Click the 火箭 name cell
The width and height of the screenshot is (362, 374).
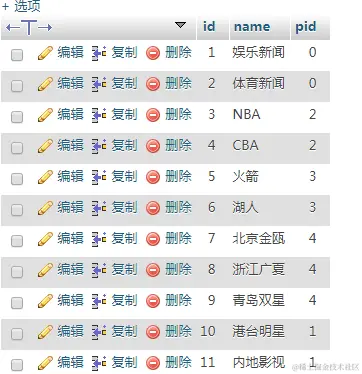point(245,176)
